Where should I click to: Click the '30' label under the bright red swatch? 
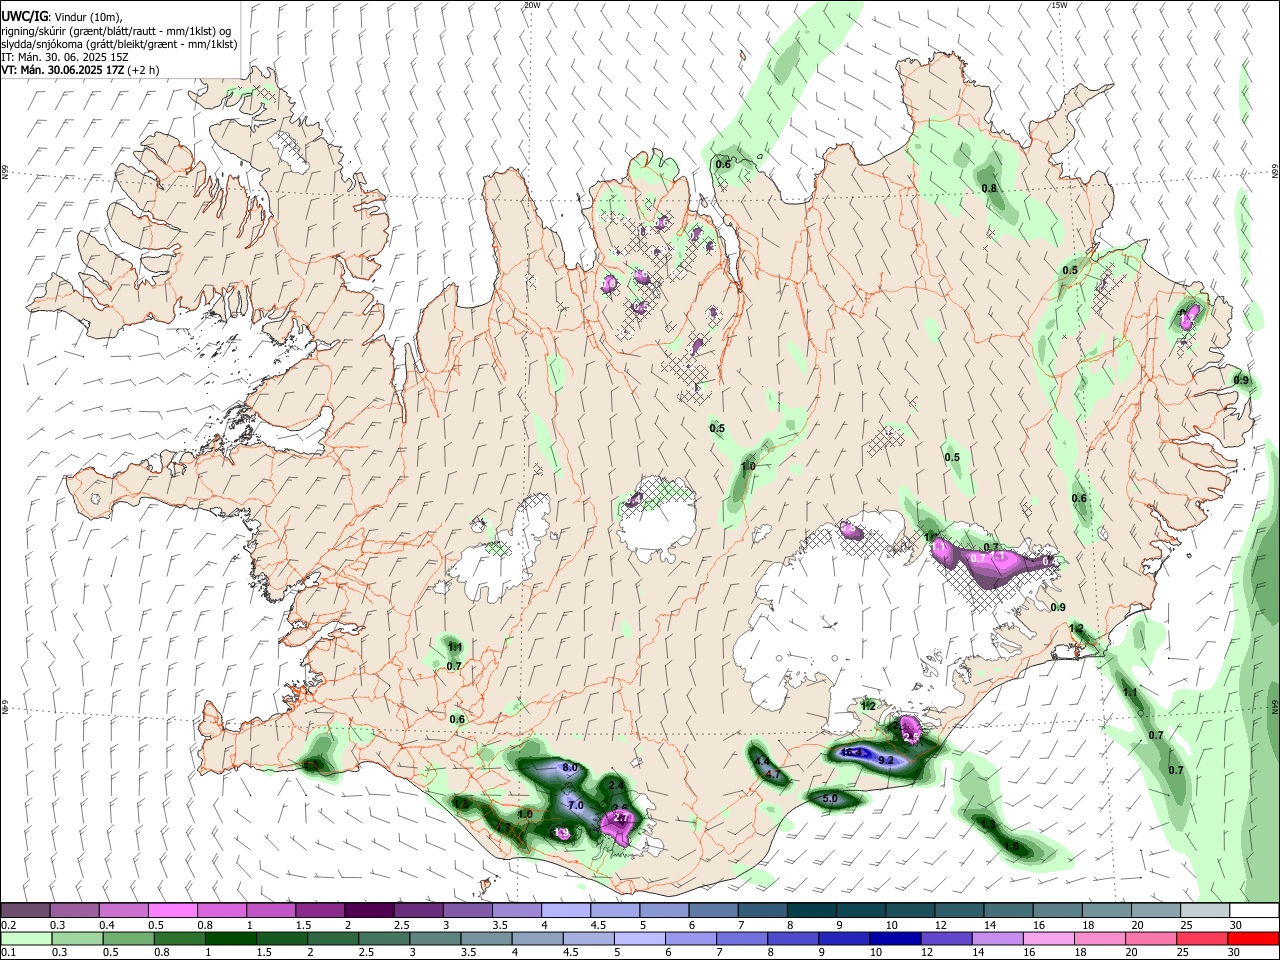click(1235, 953)
